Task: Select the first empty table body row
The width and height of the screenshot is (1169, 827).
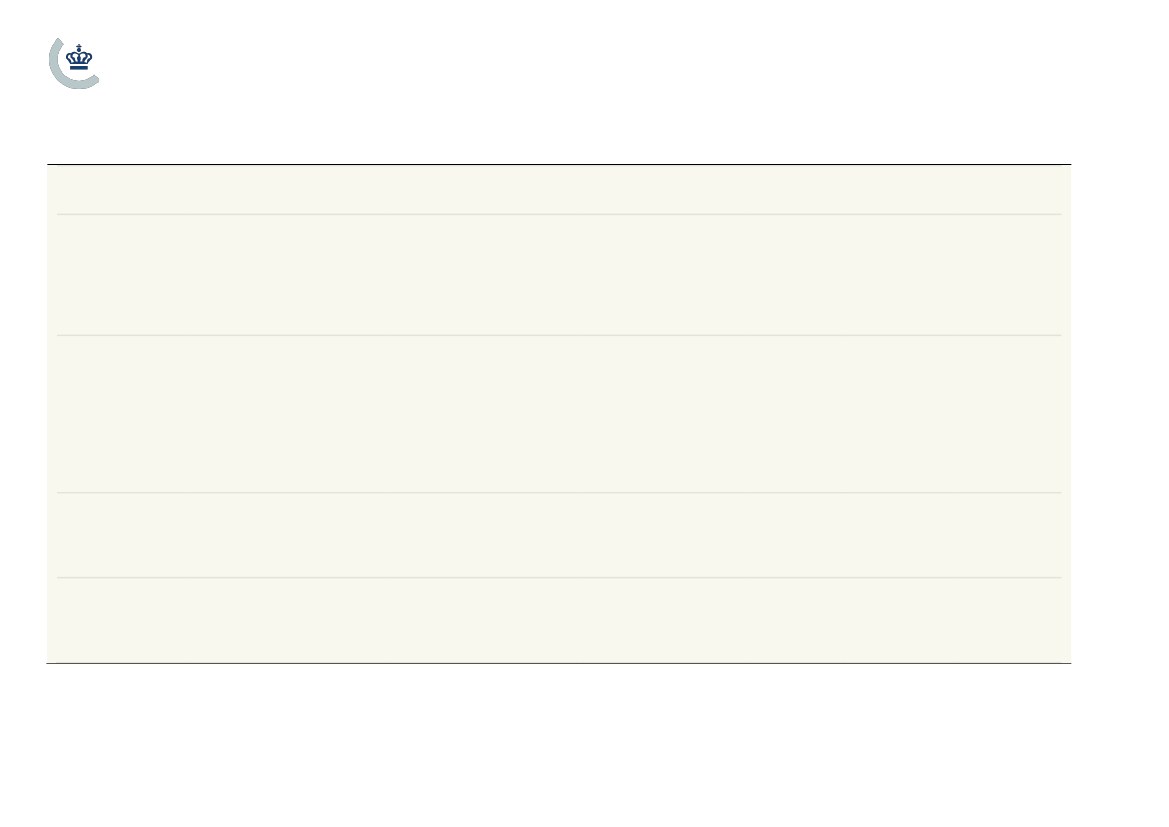Action: (559, 274)
